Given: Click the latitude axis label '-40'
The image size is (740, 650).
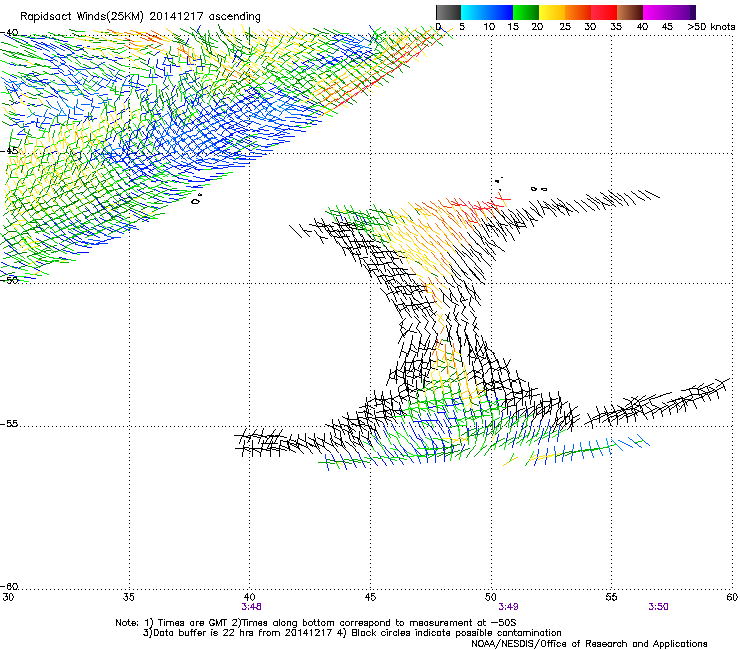Looking at the screenshot, I should pyautogui.click(x=9, y=33).
